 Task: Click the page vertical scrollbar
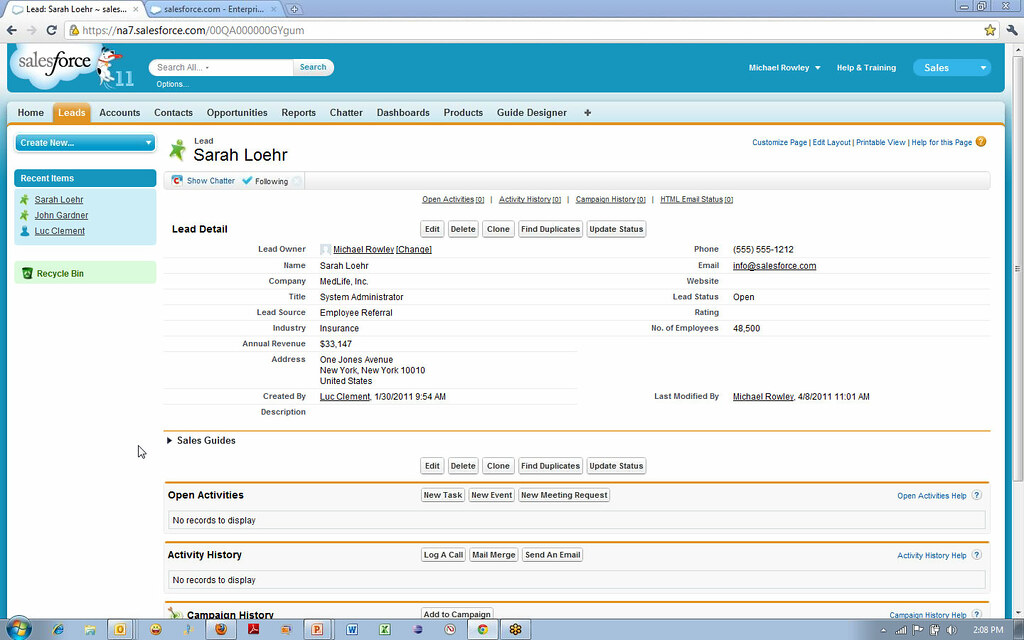click(x=1017, y=268)
